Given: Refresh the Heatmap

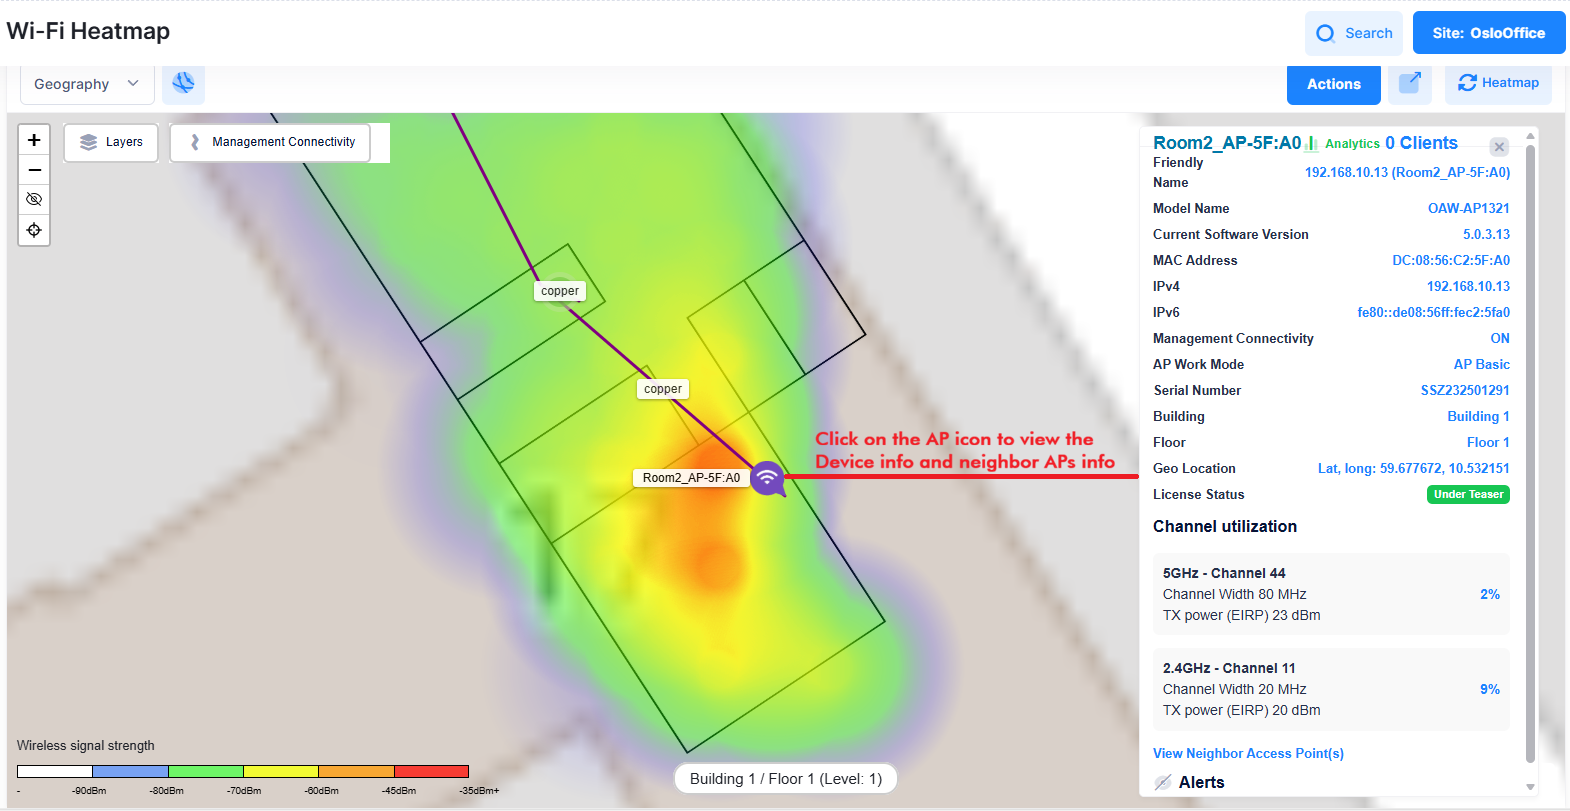Looking at the screenshot, I should pos(1498,84).
